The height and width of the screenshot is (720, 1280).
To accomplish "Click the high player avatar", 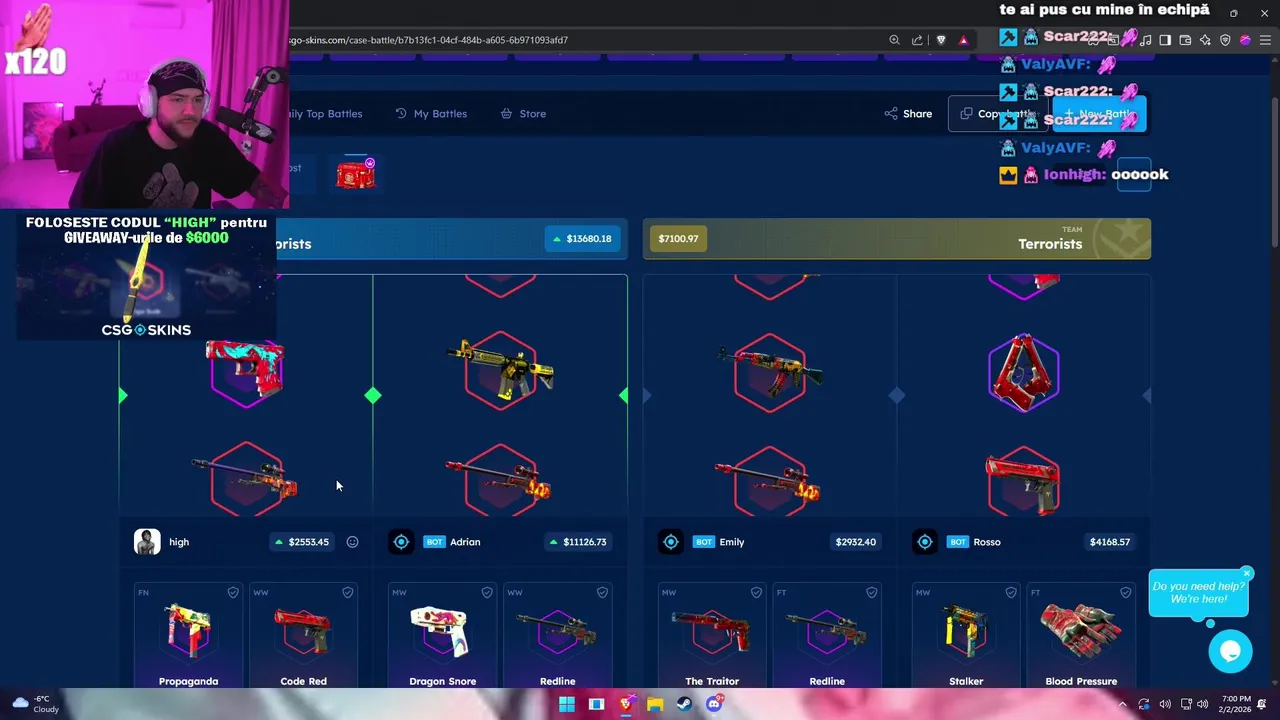I will tap(147, 542).
